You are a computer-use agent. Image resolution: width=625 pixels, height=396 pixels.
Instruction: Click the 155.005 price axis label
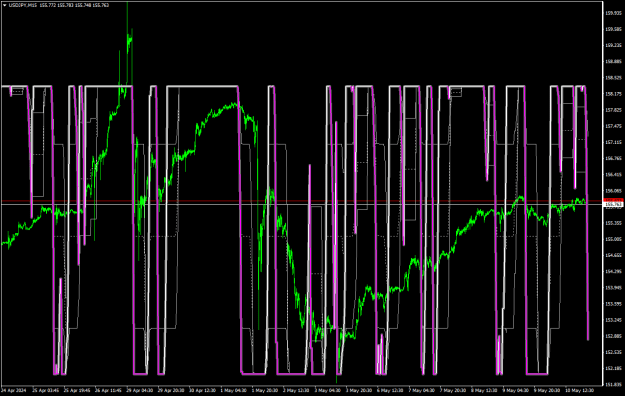pos(613,239)
